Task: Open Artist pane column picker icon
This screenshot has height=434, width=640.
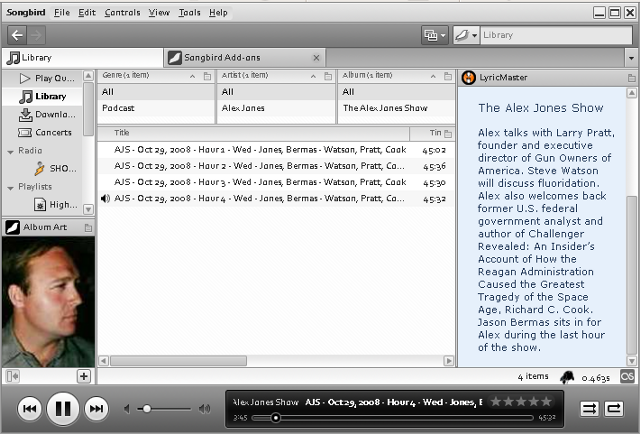Action: (328, 76)
